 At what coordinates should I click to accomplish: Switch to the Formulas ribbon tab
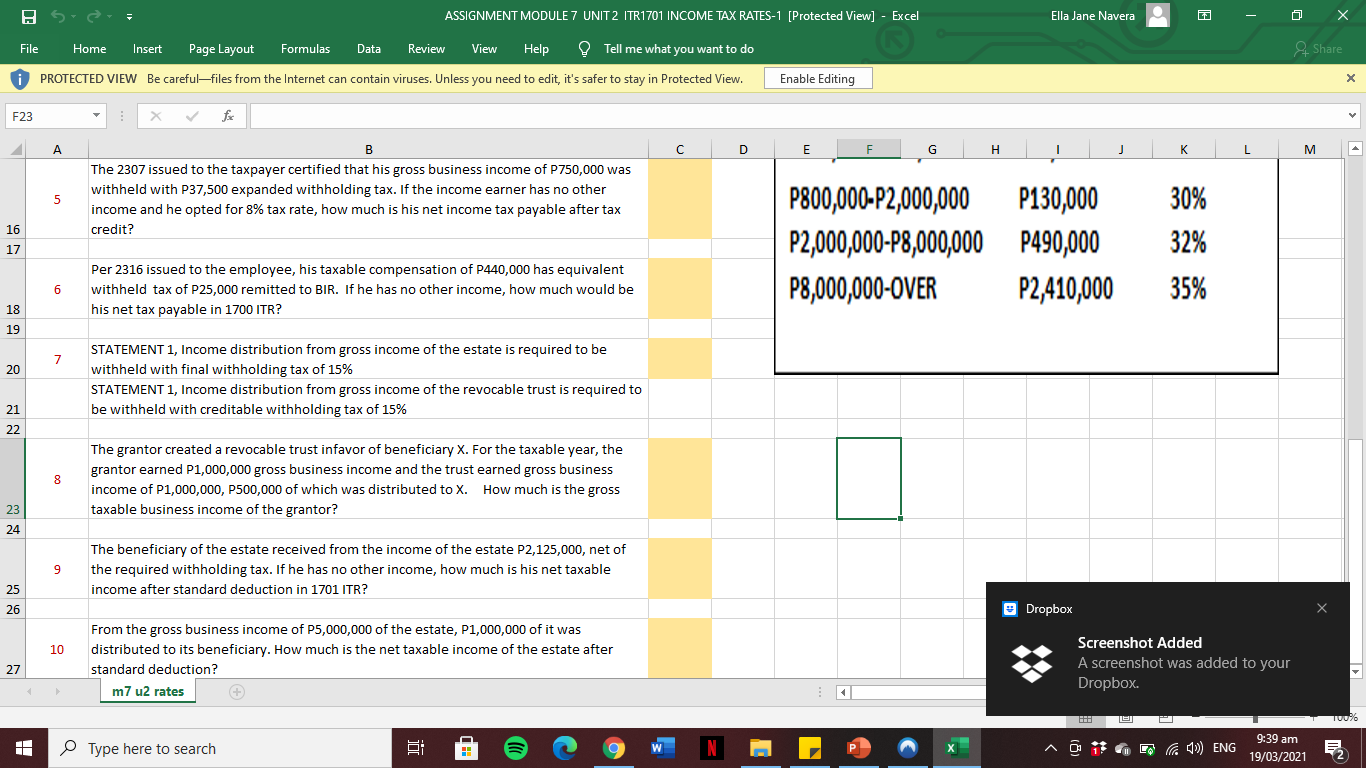(x=305, y=48)
